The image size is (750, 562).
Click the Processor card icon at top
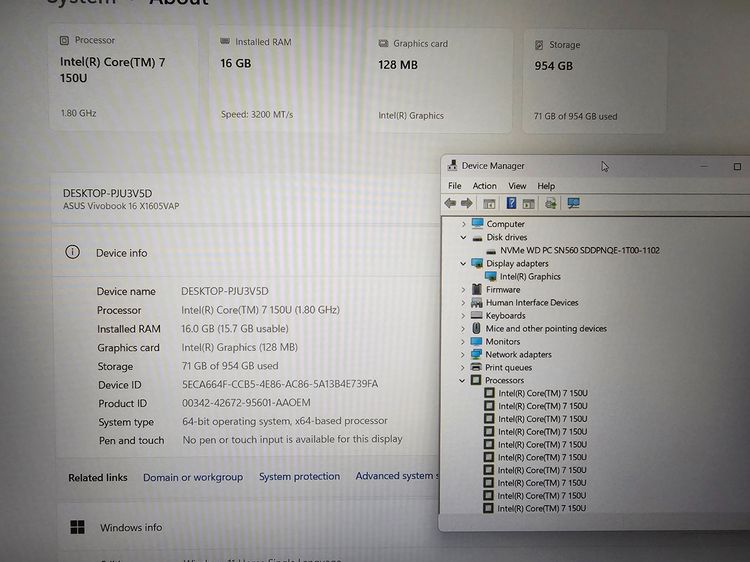(64, 40)
